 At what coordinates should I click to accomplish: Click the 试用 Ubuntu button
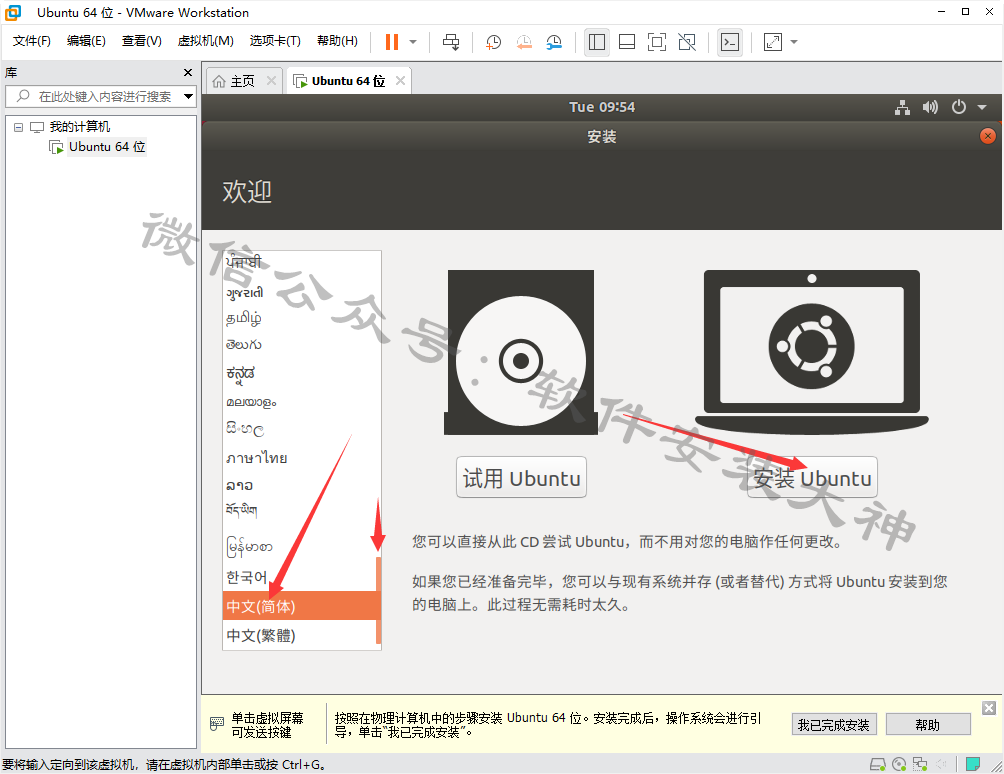521,478
